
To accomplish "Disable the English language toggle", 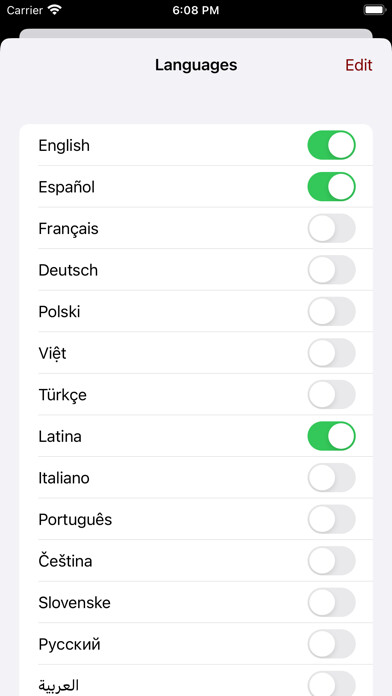I will [332, 145].
